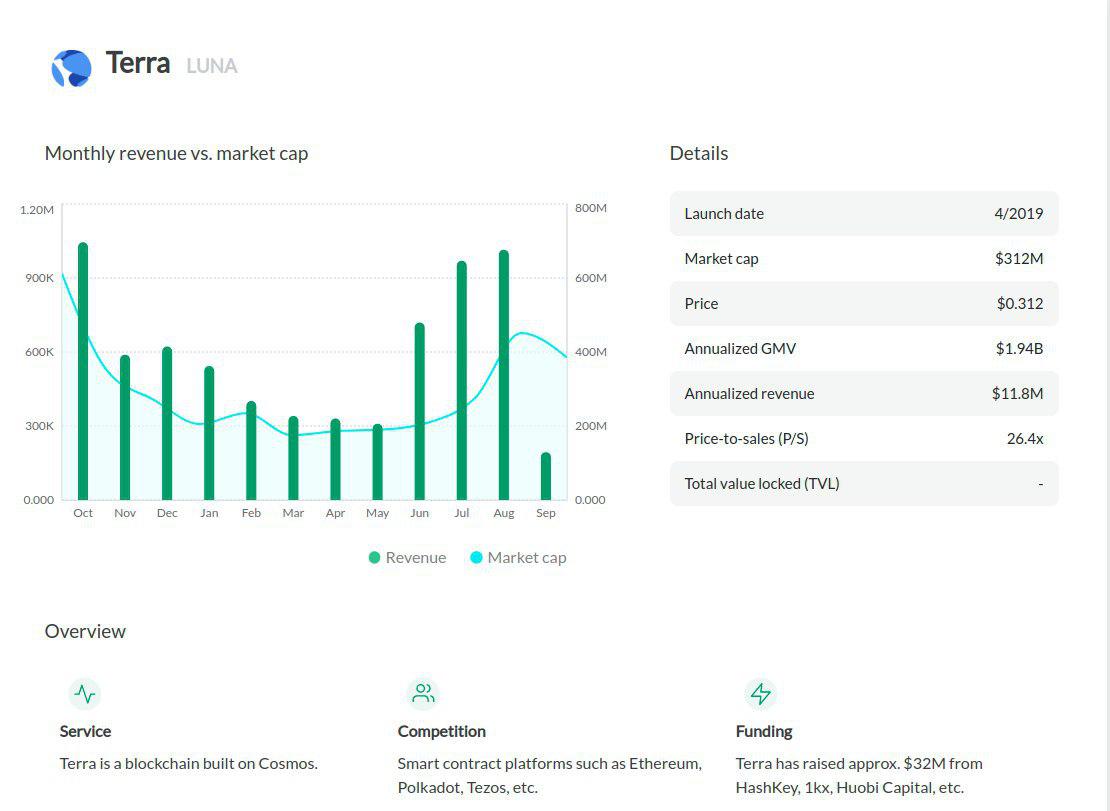Click the Overview heading

click(x=85, y=631)
